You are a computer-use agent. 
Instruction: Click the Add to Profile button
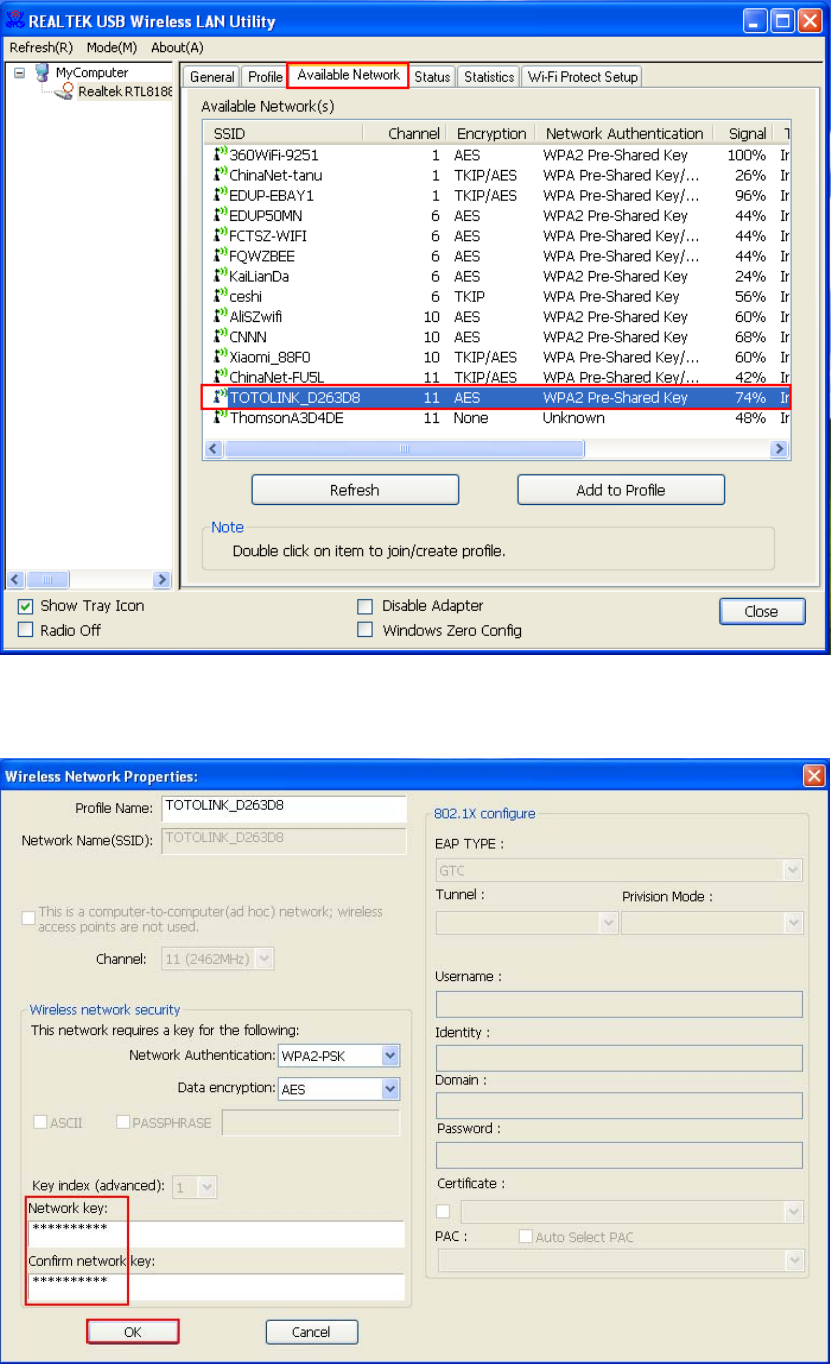coord(621,490)
